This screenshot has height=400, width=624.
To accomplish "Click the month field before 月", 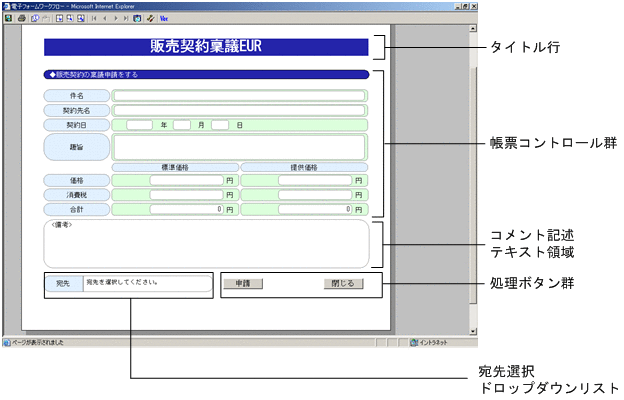I will click(x=182, y=125).
